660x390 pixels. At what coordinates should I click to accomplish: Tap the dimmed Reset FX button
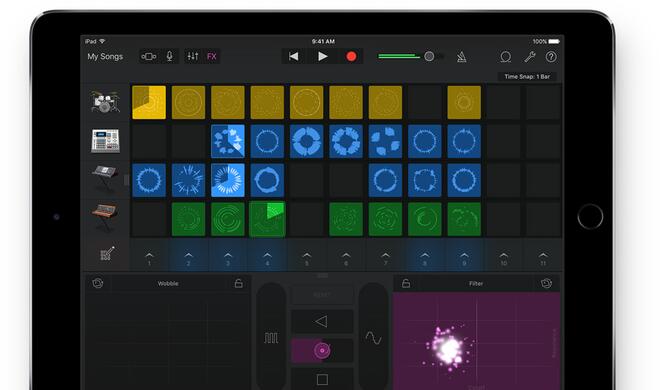click(x=322, y=295)
